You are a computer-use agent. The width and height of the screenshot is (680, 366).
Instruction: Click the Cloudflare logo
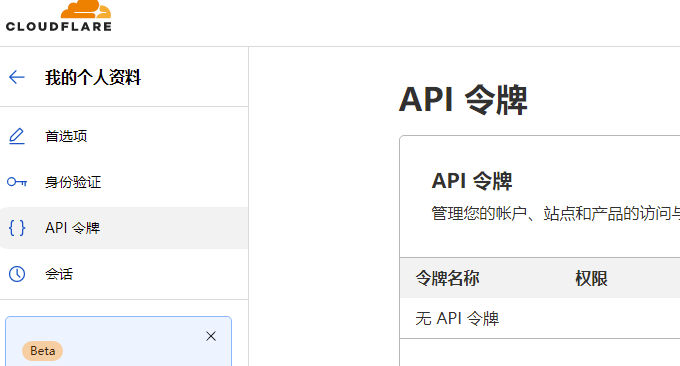coord(59,16)
